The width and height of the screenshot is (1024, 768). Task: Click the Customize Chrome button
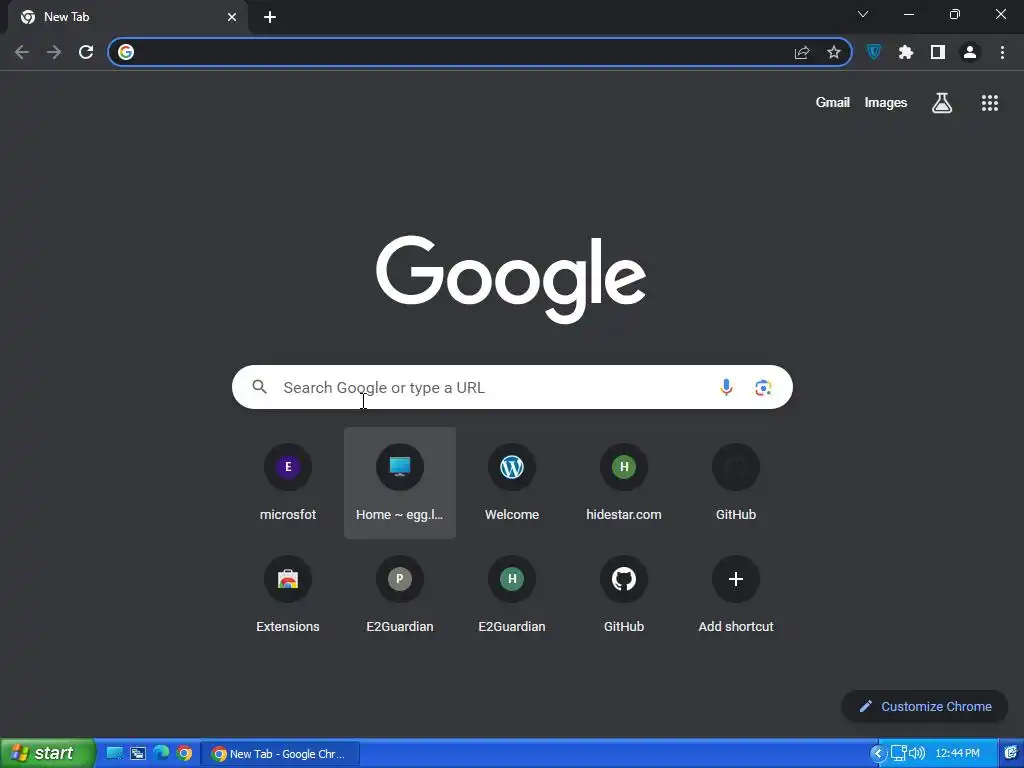pos(925,706)
